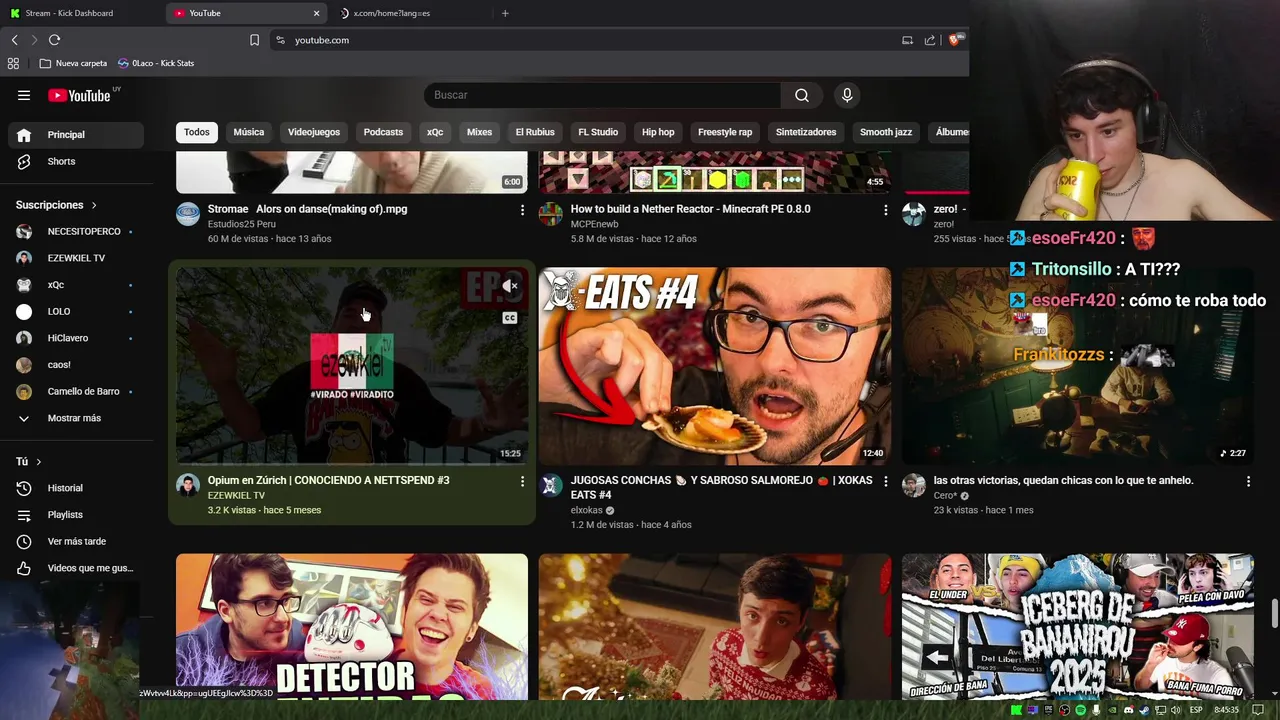This screenshot has width=1280, height=720.
Task: Open ICEBERG DE BANANIROU 2025 thumbnail
Action: [x=1078, y=627]
